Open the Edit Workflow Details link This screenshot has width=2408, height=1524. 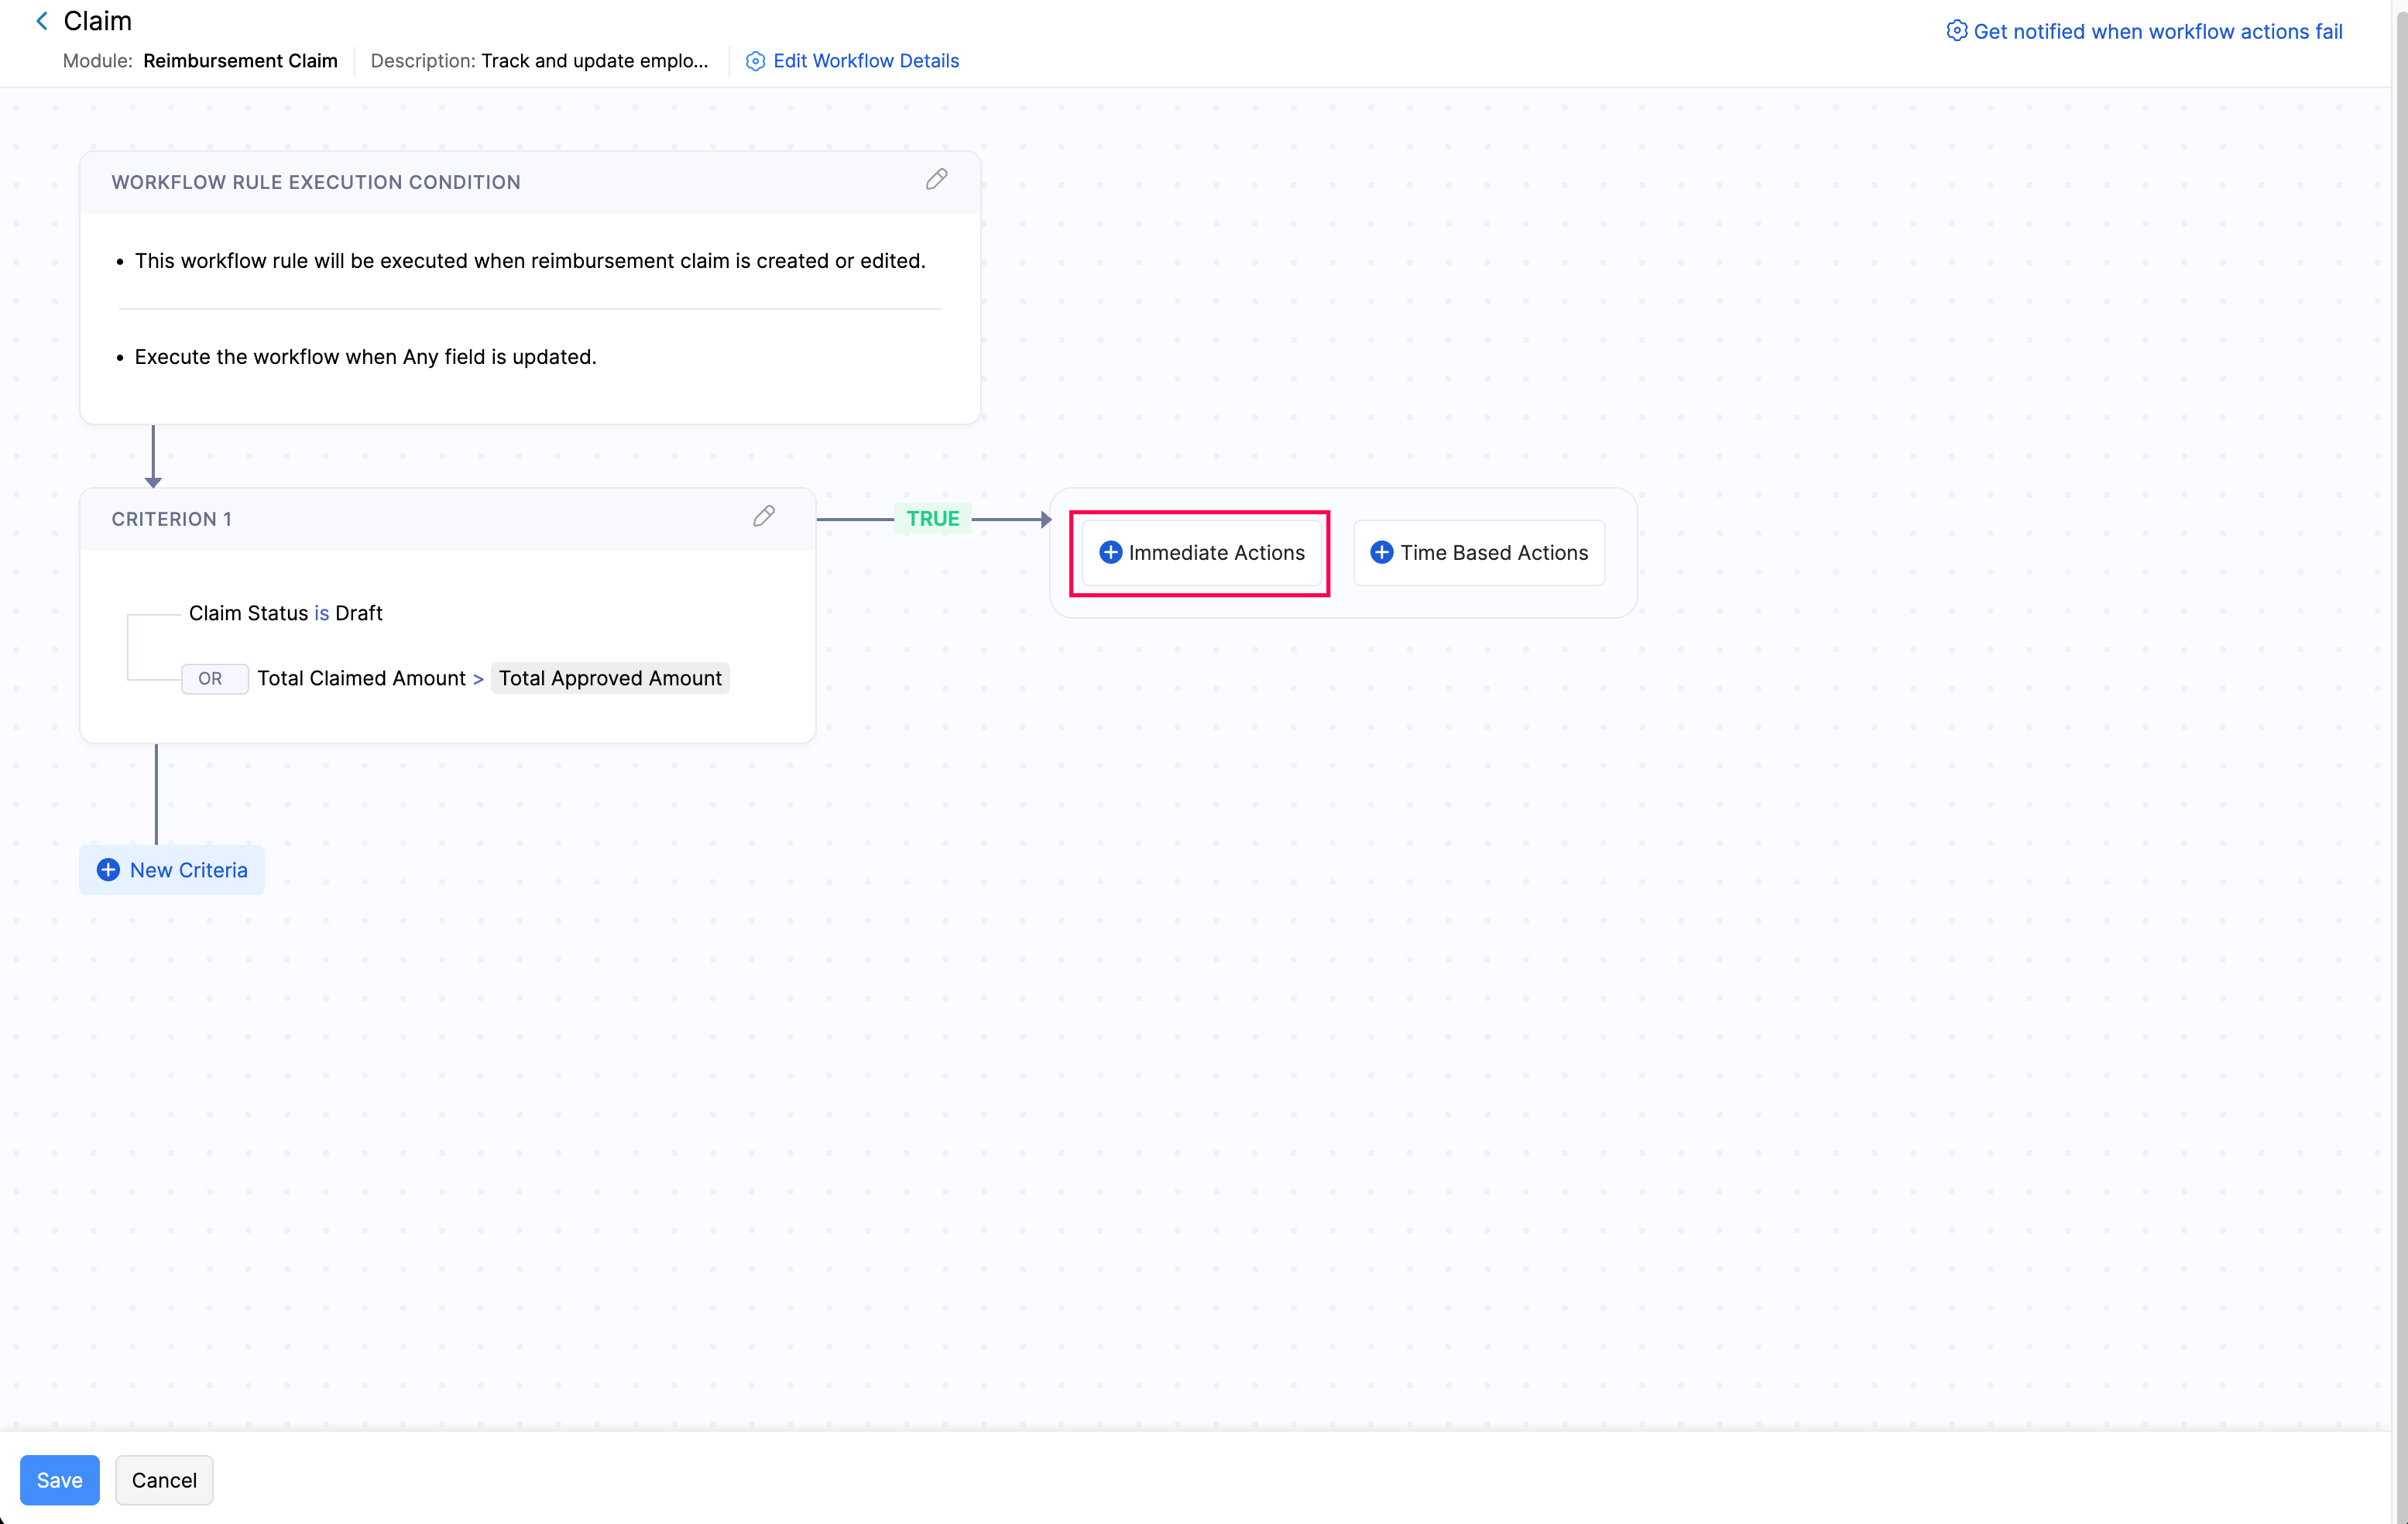click(866, 61)
